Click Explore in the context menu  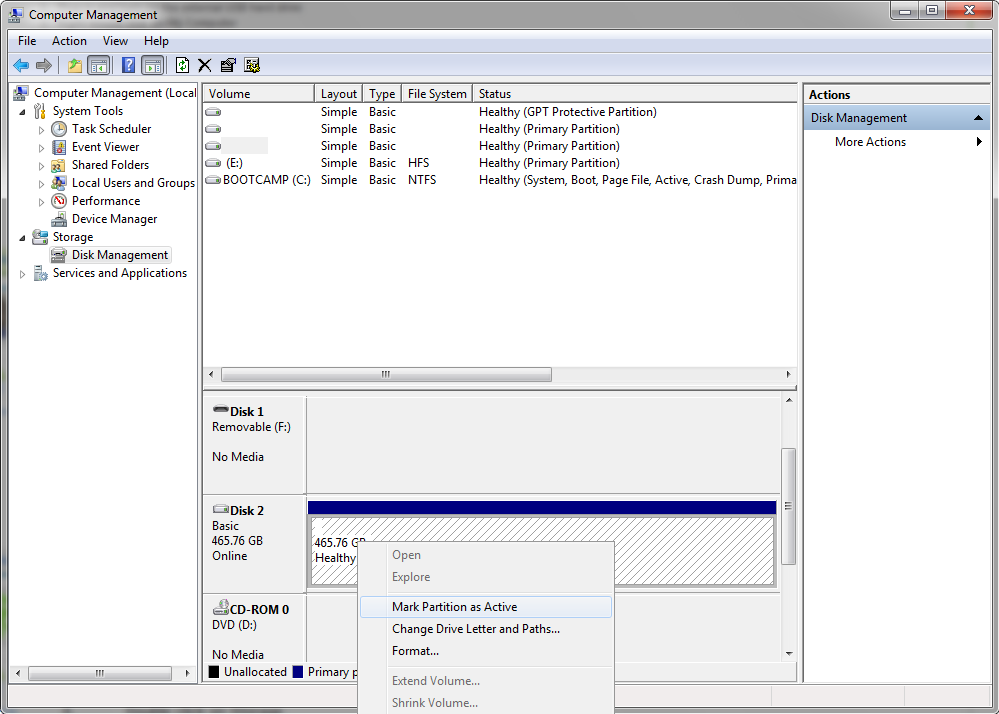485,577
